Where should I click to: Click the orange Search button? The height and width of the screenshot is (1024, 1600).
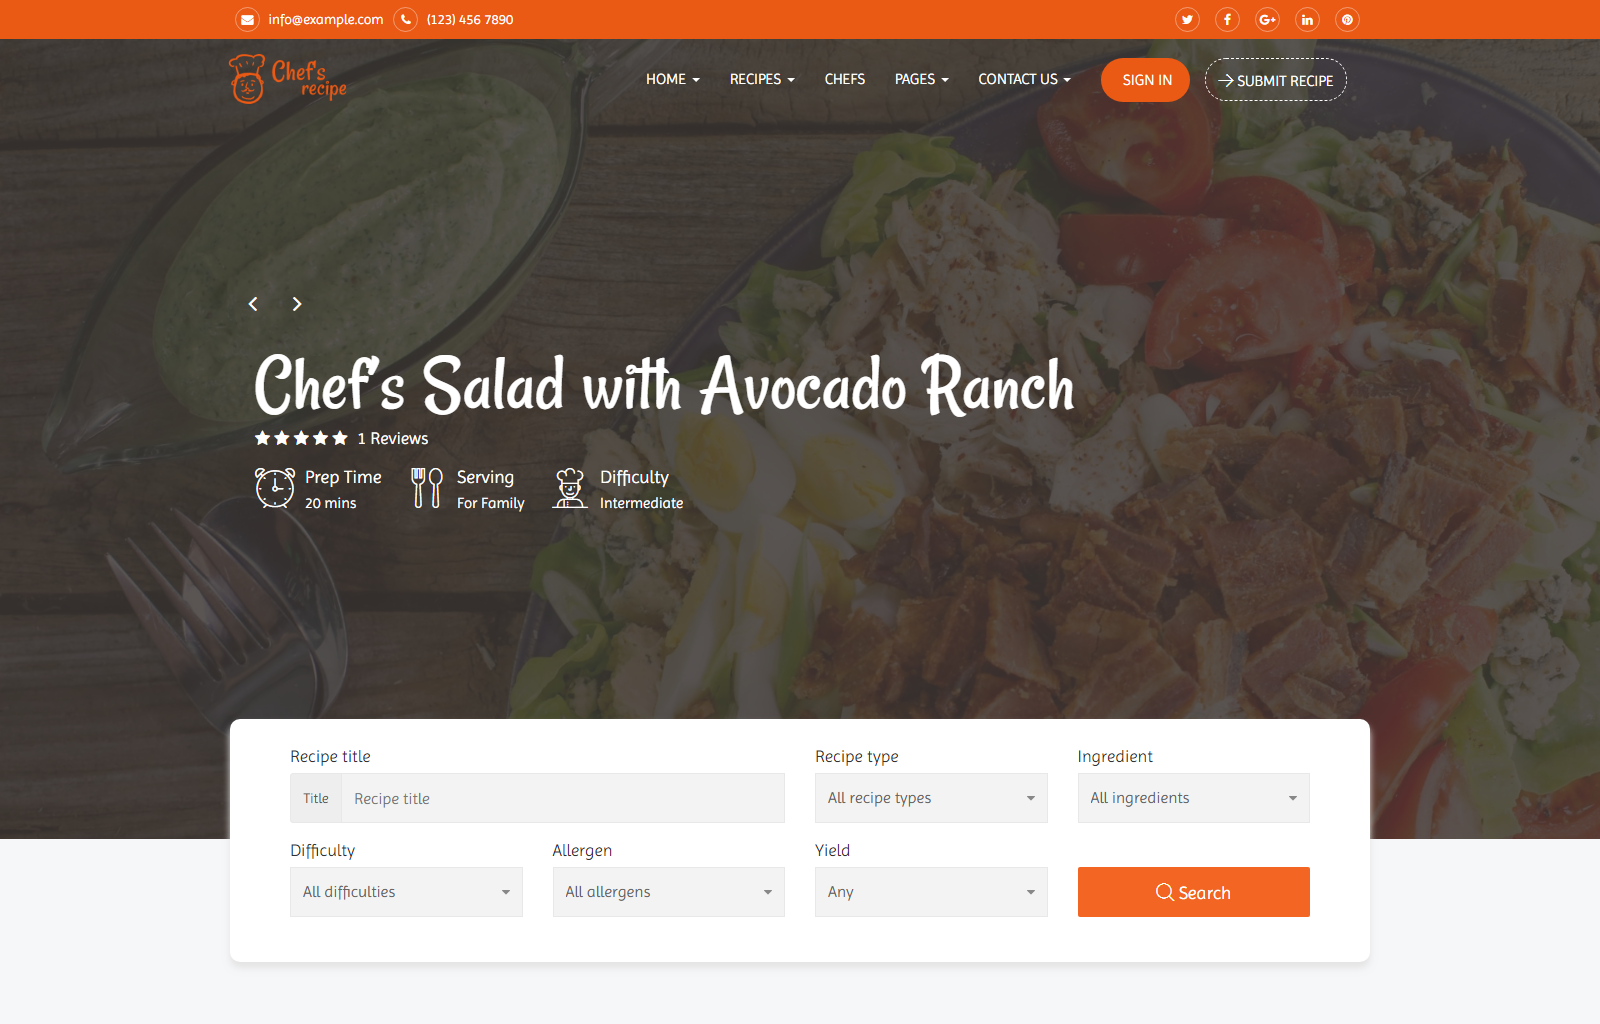1193,892
